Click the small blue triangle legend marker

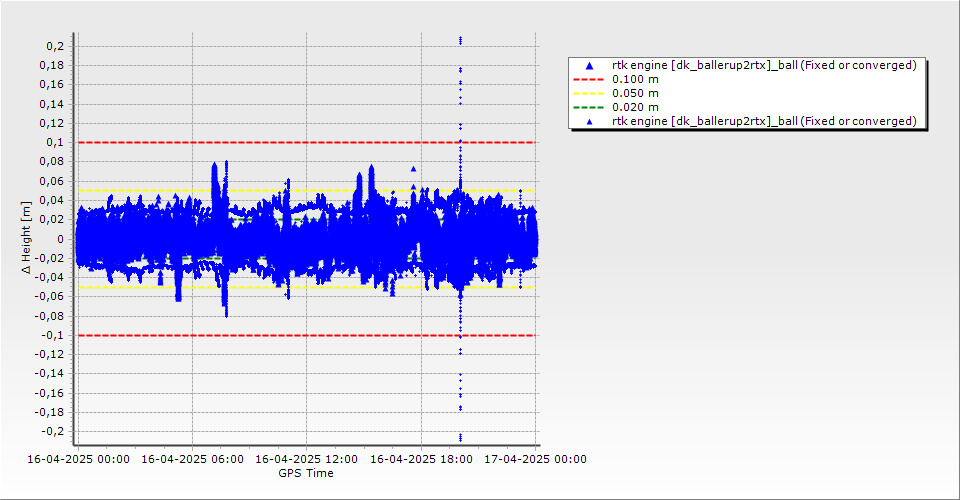[x=589, y=122]
